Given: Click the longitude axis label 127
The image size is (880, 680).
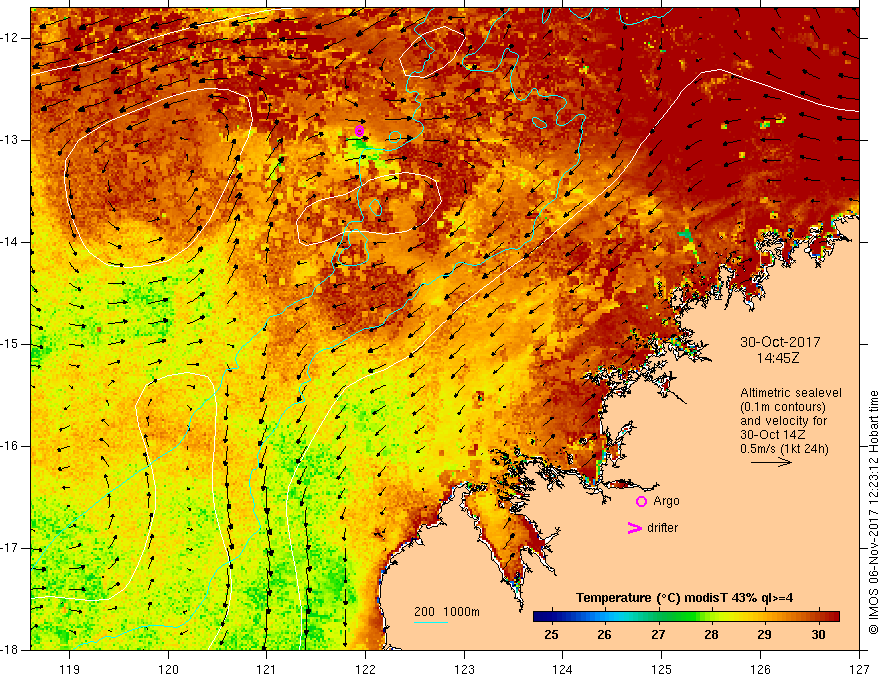Looking at the screenshot, I should [x=859, y=669].
